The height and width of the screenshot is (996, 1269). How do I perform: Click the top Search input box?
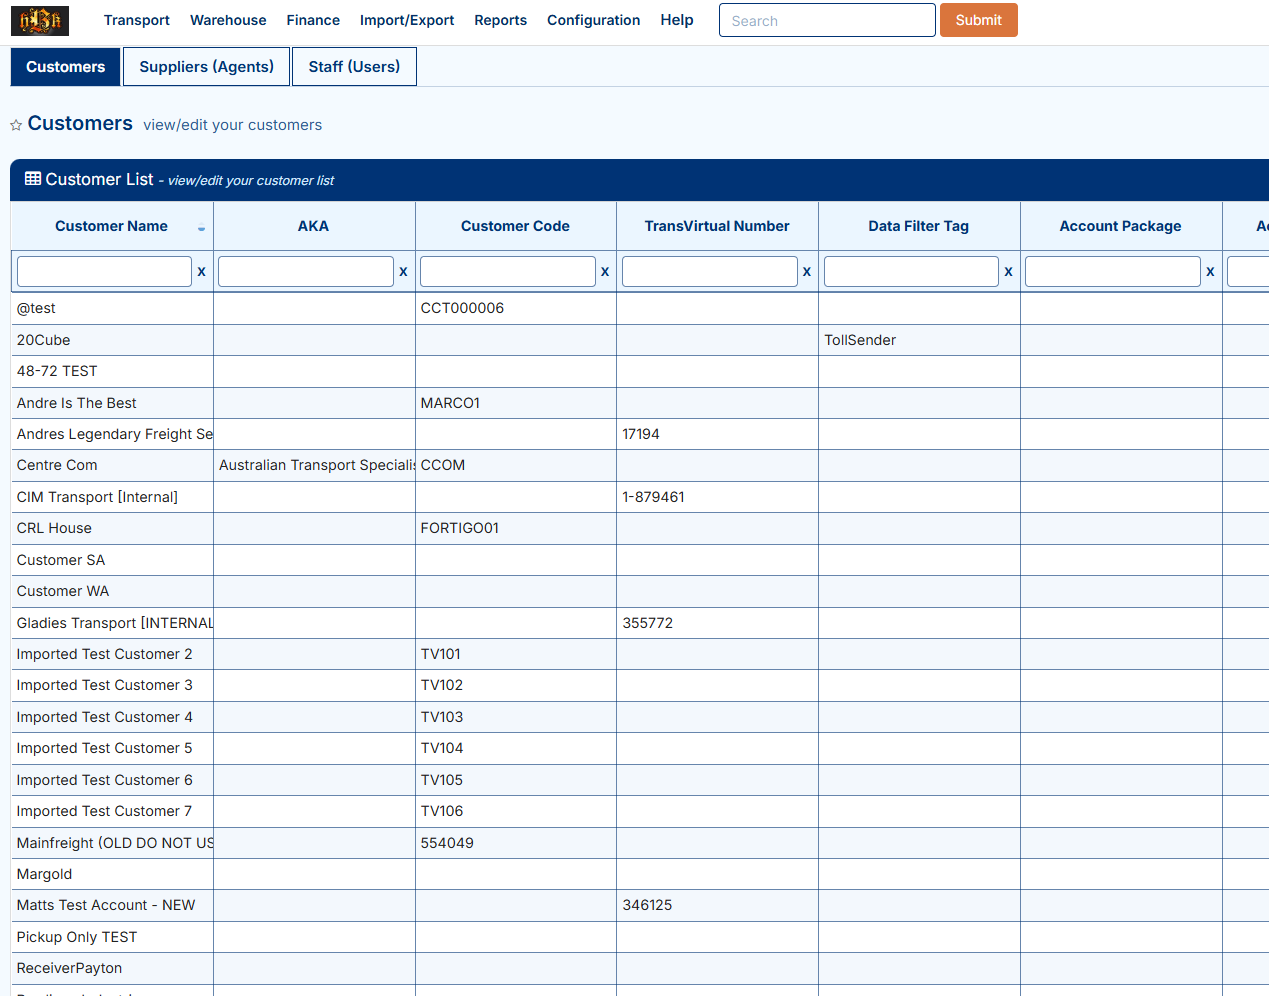[826, 20]
